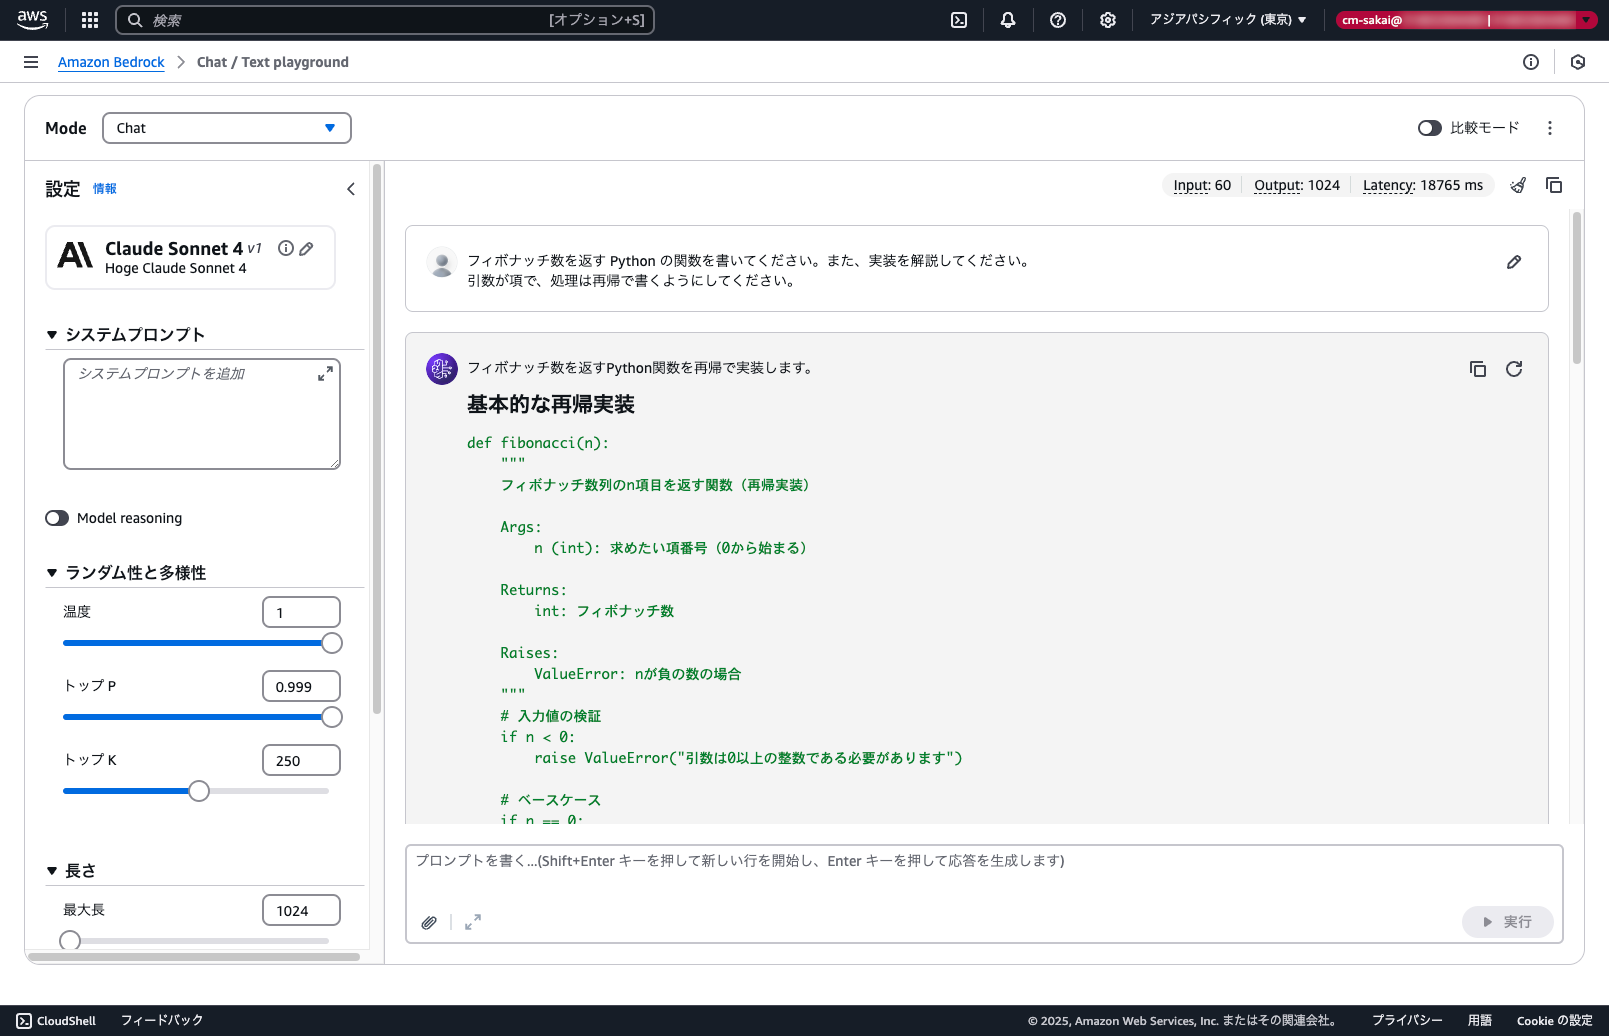The image size is (1609, 1036).
Task: Copy the conversation with top copy icon
Action: coord(1554,185)
